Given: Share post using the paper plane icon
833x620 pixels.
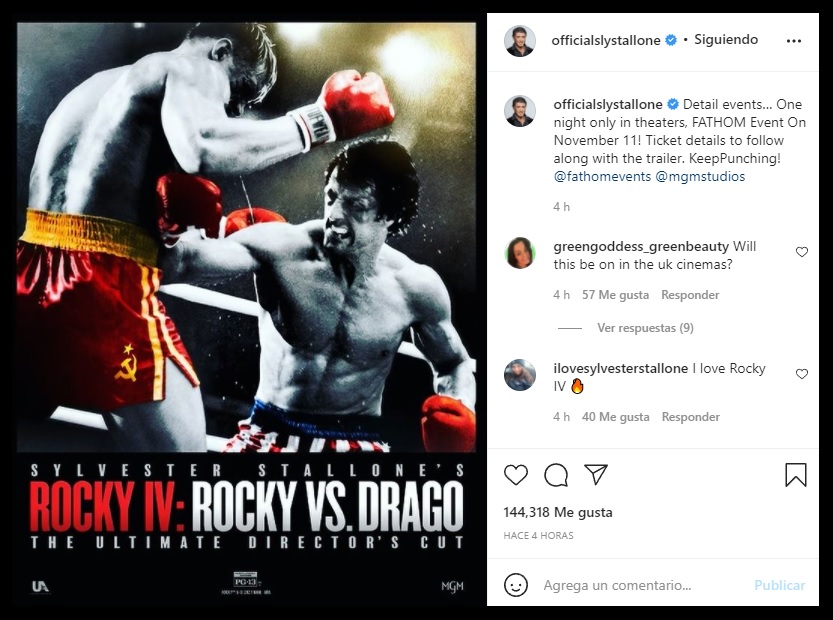Looking at the screenshot, I should tap(596, 474).
